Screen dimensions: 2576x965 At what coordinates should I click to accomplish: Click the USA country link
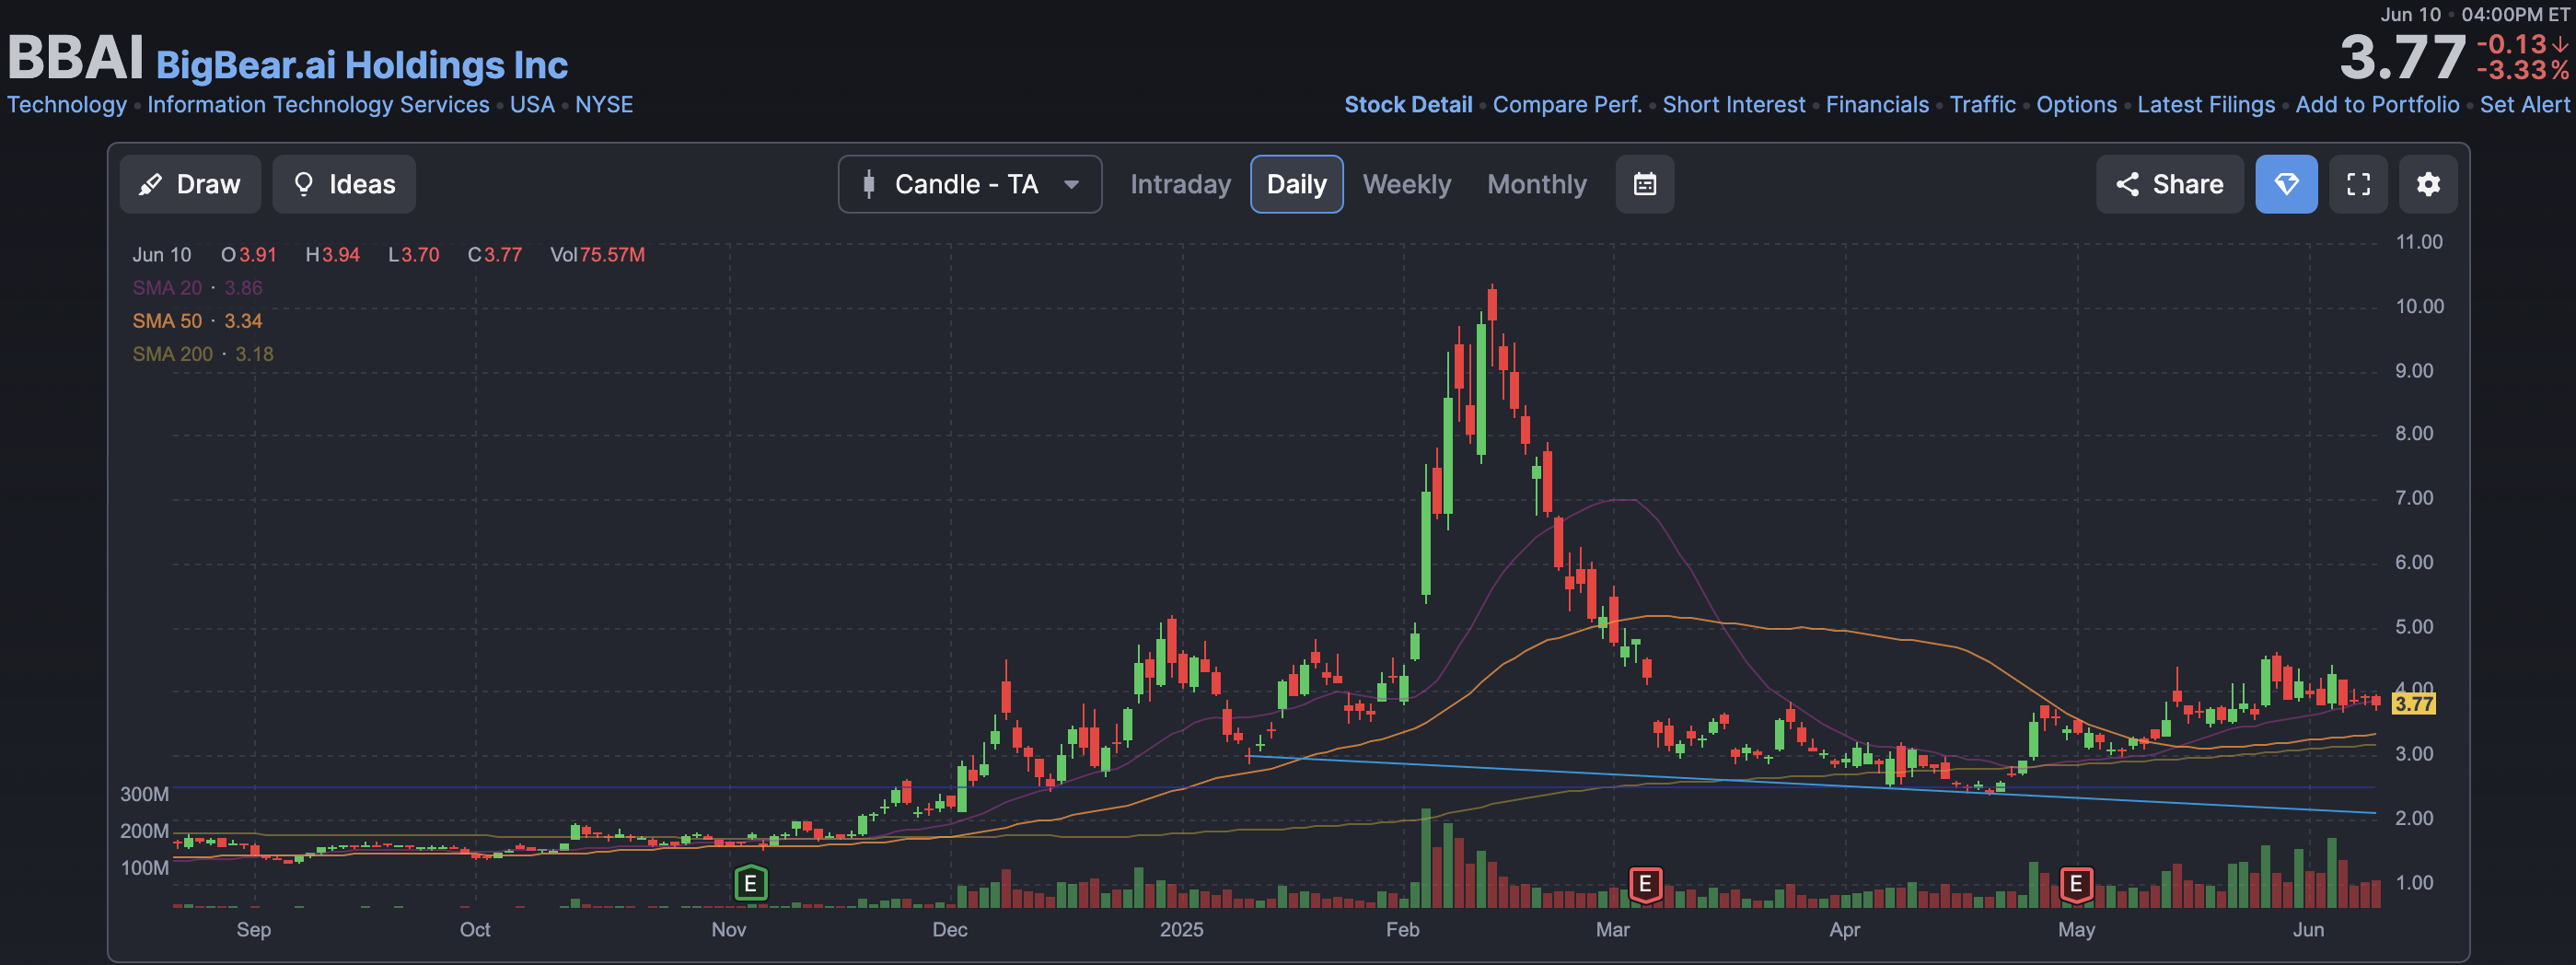532,105
